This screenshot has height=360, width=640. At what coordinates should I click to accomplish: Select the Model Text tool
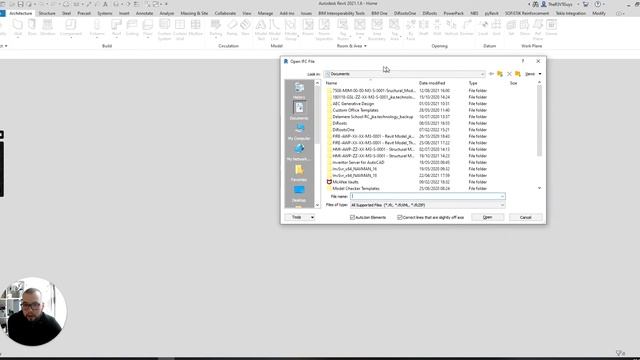click(x=261, y=29)
